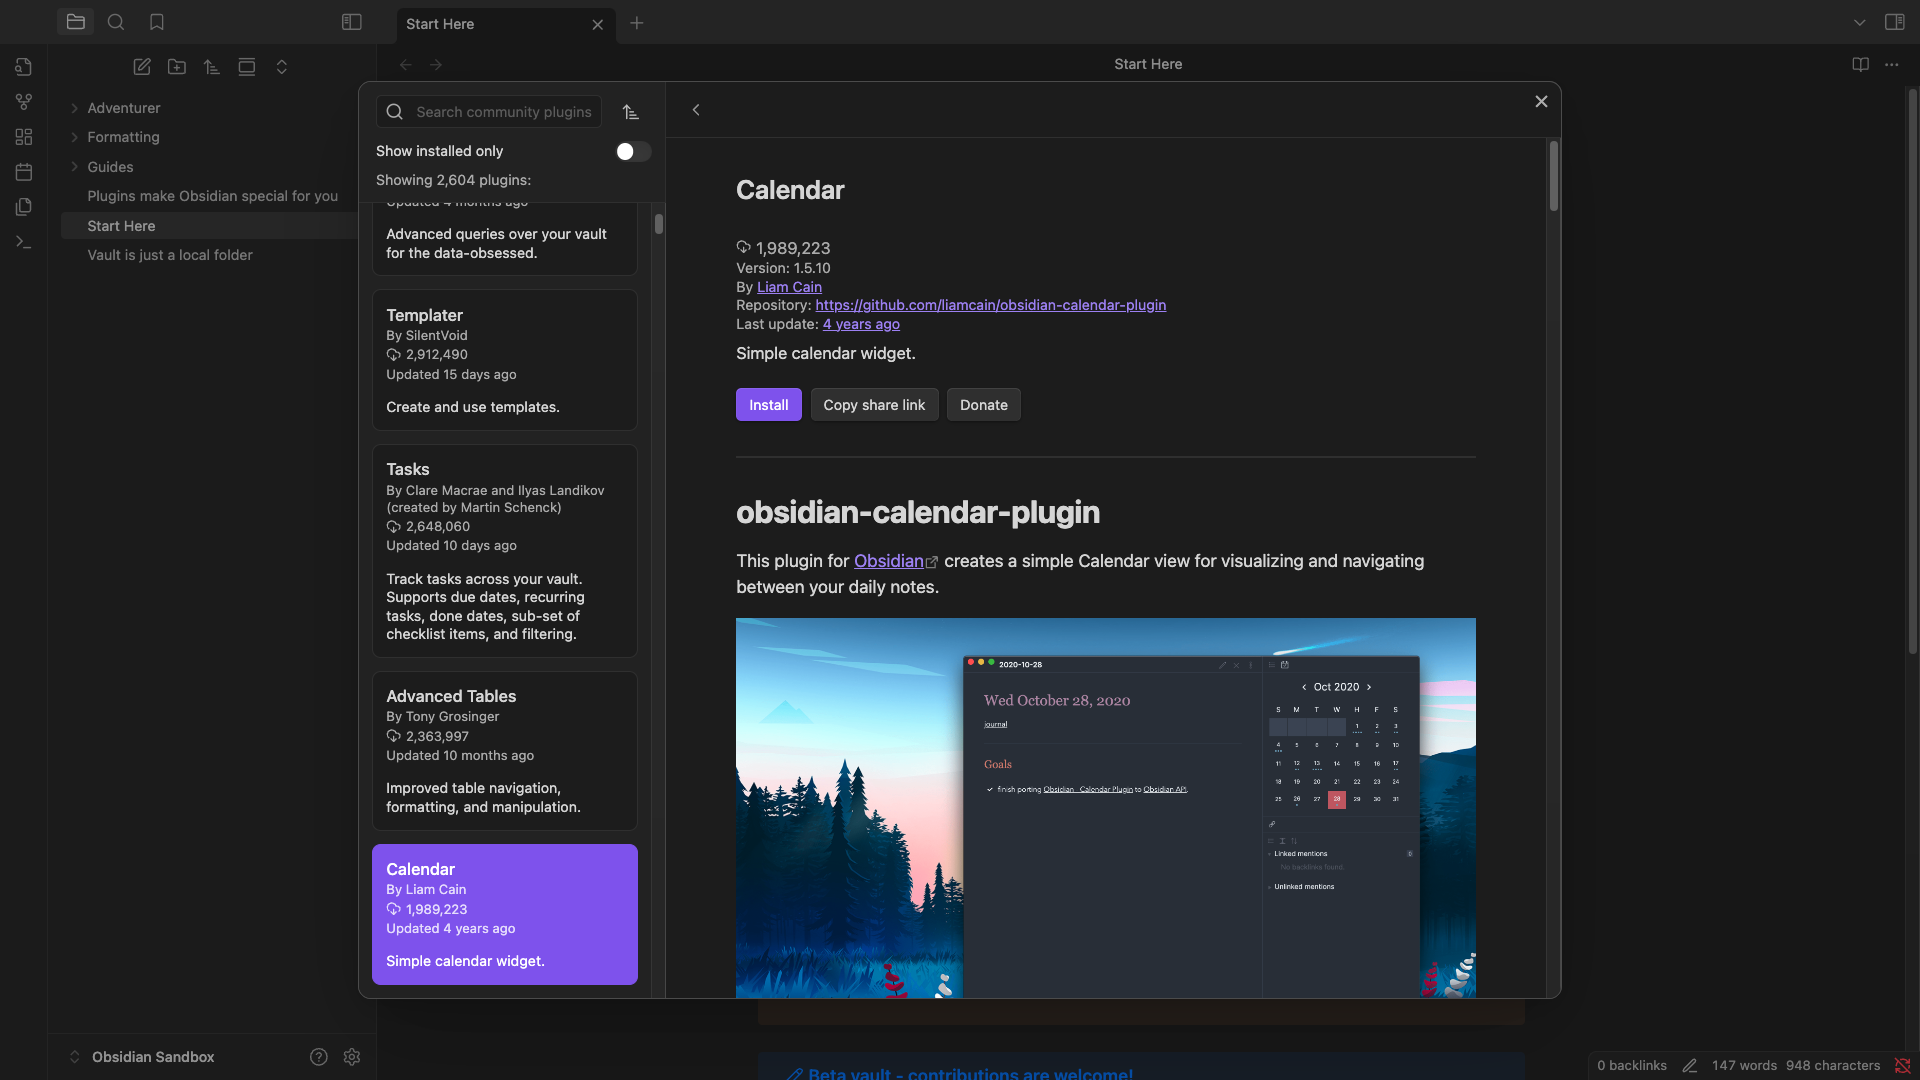Screen dimensions: 1920x1080
Task: Change sort order in file explorer
Action: pos(212,67)
